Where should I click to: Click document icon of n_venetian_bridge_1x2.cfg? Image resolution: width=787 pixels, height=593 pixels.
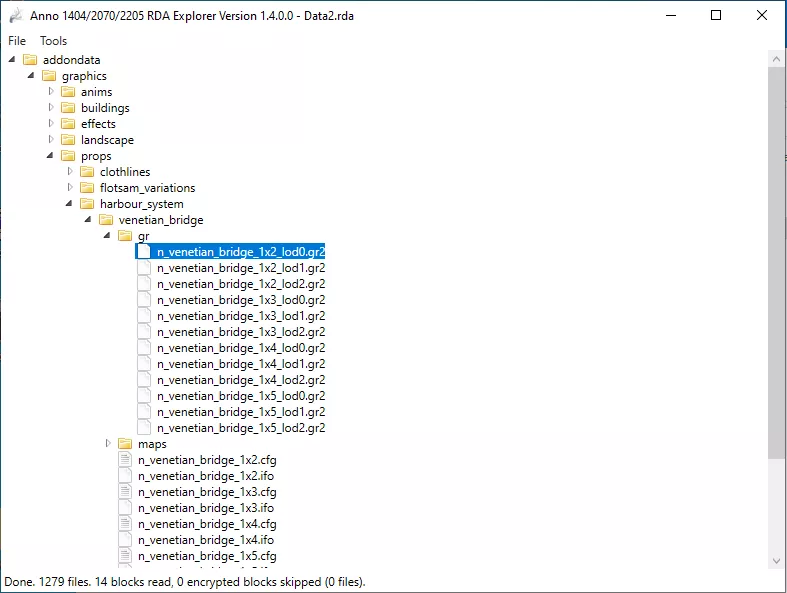(125, 459)
